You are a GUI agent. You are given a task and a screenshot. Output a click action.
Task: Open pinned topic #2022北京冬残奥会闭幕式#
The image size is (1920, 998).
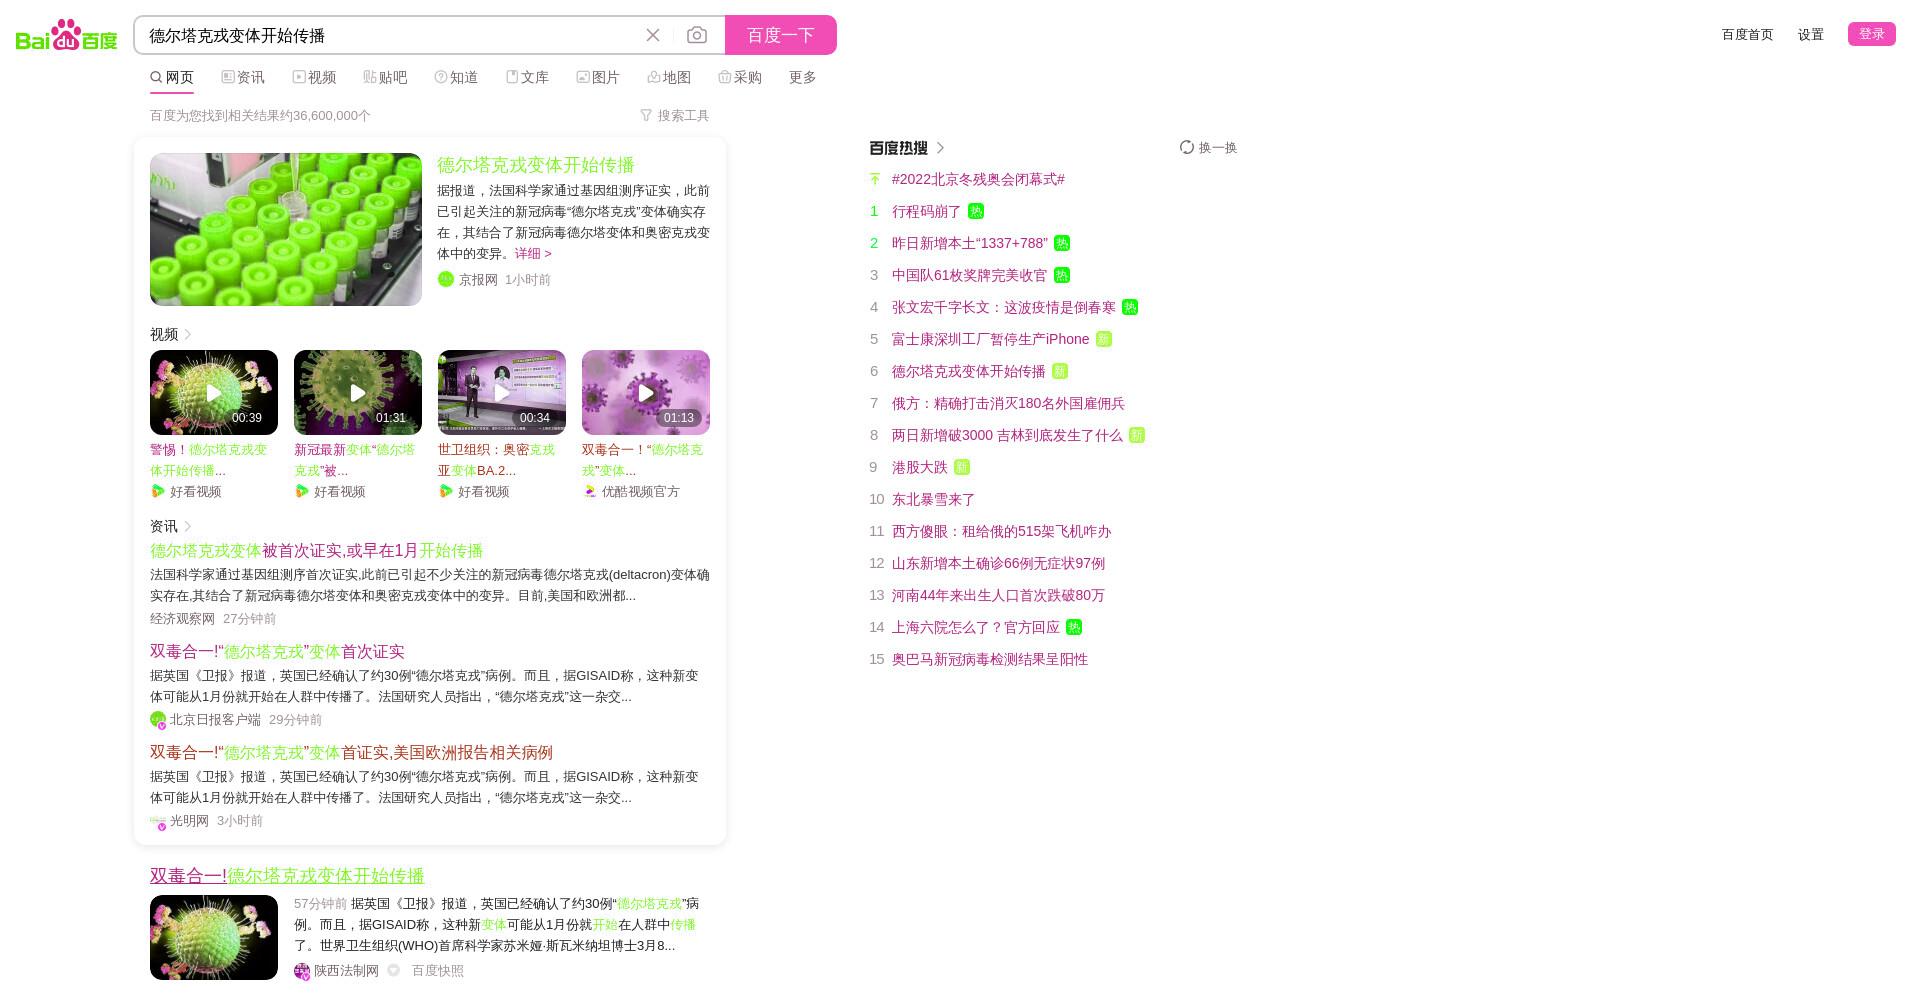pos(978,180)
